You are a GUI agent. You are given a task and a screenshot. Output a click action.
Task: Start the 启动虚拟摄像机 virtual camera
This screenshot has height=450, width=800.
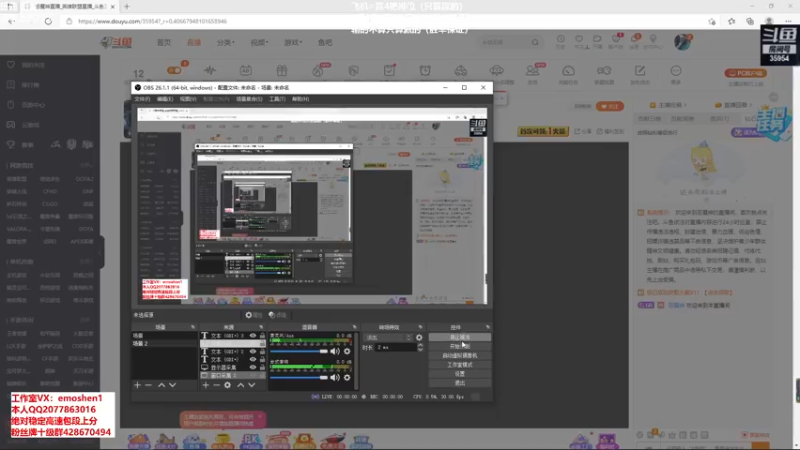pos(460,356)
